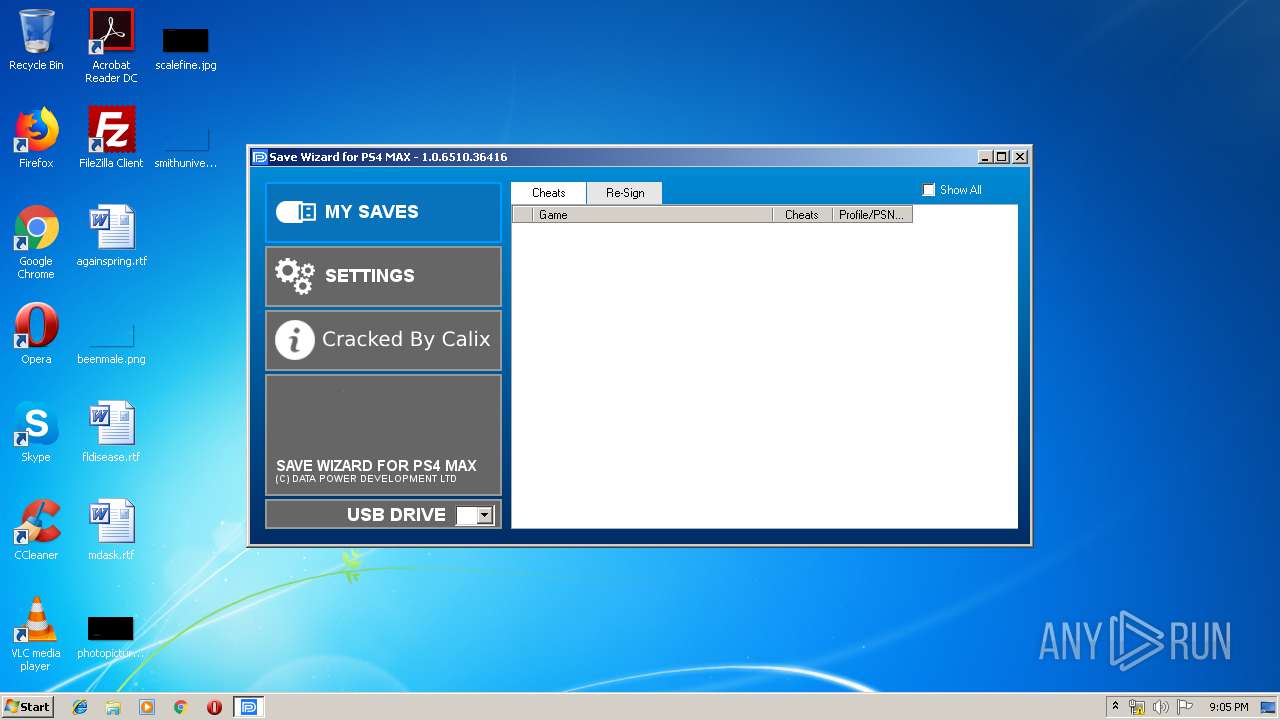Select the mdask.rtf desktop document
1280x720 pixels.
[x=111, y=530]
